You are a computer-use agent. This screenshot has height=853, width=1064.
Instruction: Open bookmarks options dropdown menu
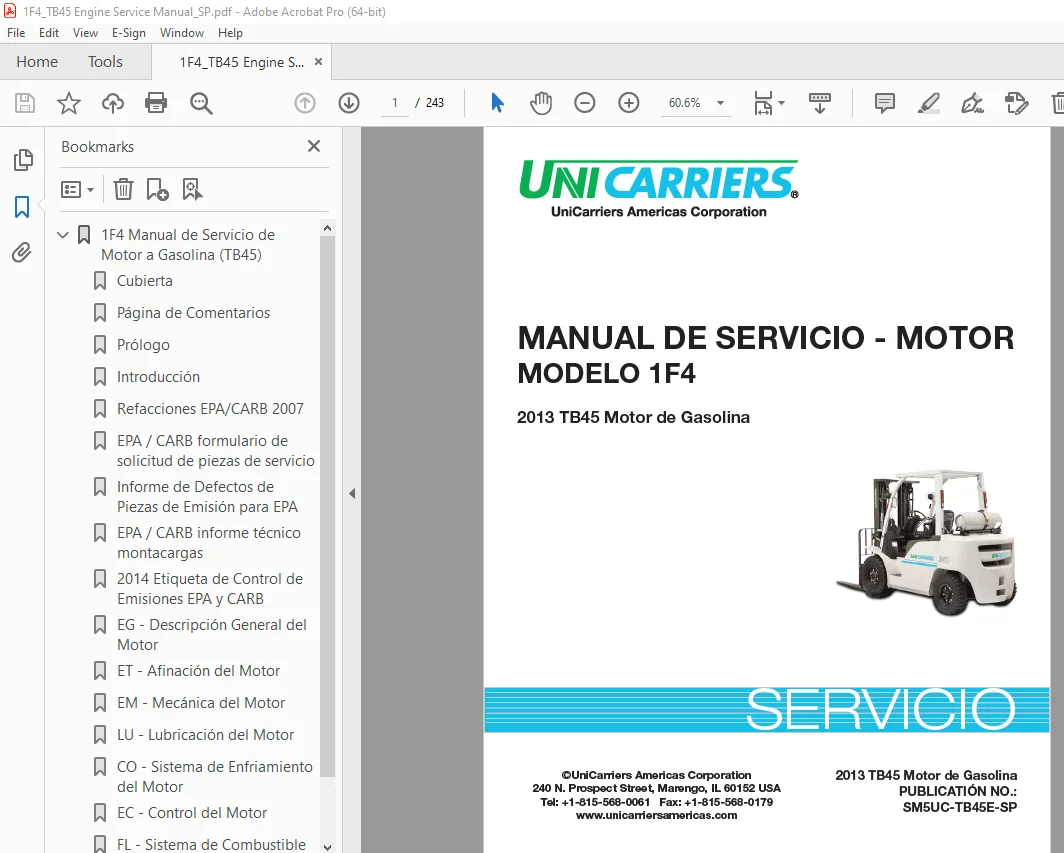pyautogui.click(x=77, y=189)
